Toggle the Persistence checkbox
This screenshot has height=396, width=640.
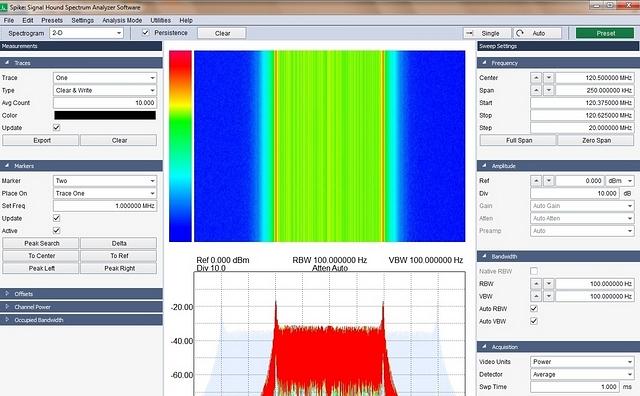tap(145, 32)
